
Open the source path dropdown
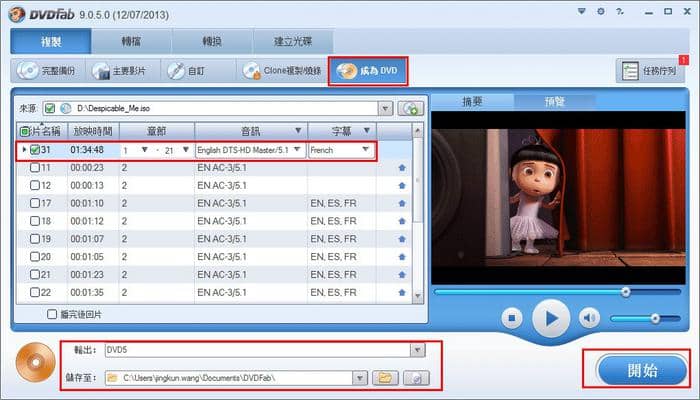(385, 108)
